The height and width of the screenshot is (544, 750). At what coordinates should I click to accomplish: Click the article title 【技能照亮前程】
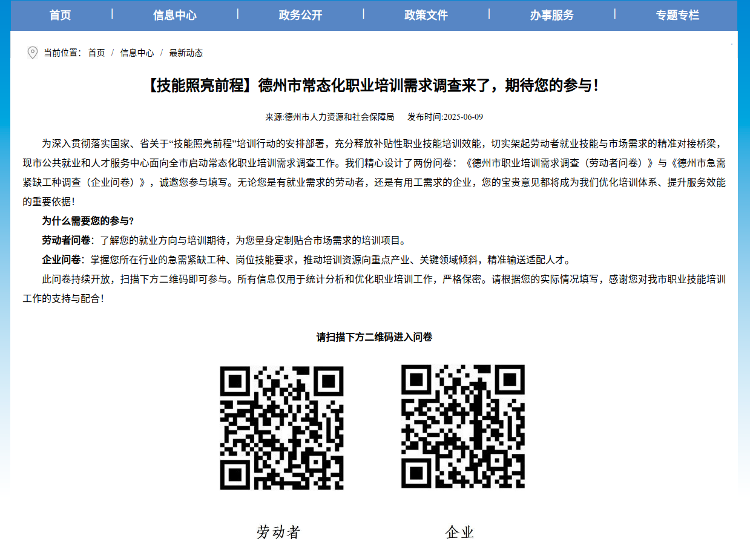point(374,85)
